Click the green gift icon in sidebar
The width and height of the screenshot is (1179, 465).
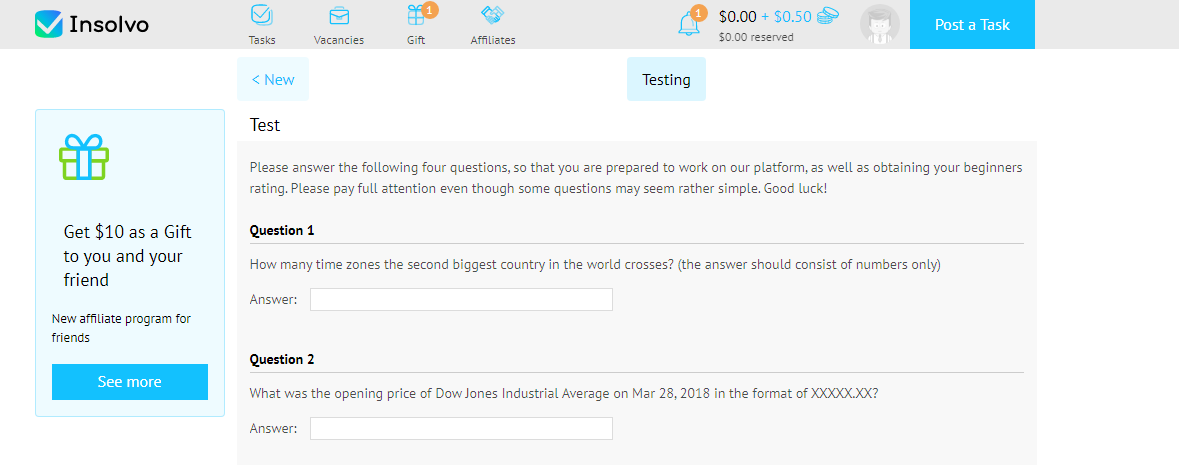[84, 157]
